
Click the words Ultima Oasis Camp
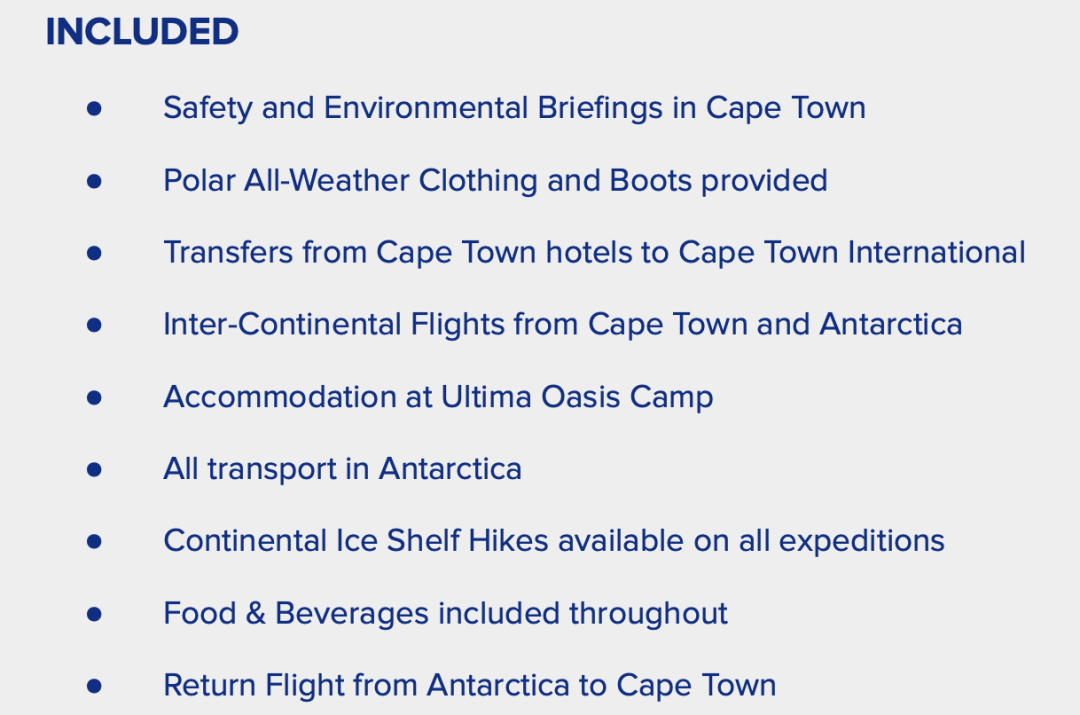coord(577,397)
